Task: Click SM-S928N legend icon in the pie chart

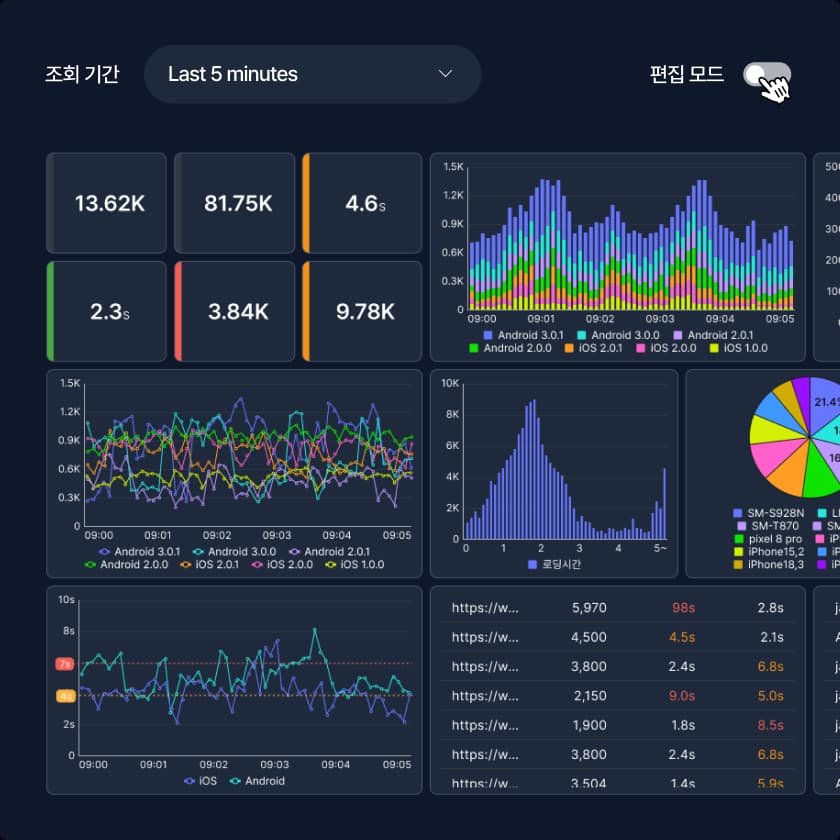Action: (738, 513)
